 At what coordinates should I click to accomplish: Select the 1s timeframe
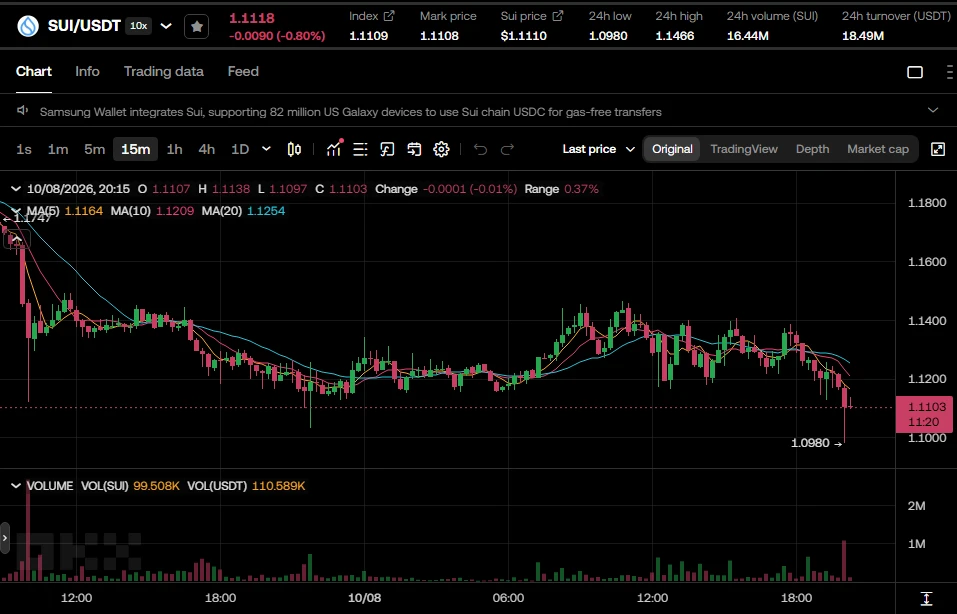pyautogui.click(x=24, y=149)
